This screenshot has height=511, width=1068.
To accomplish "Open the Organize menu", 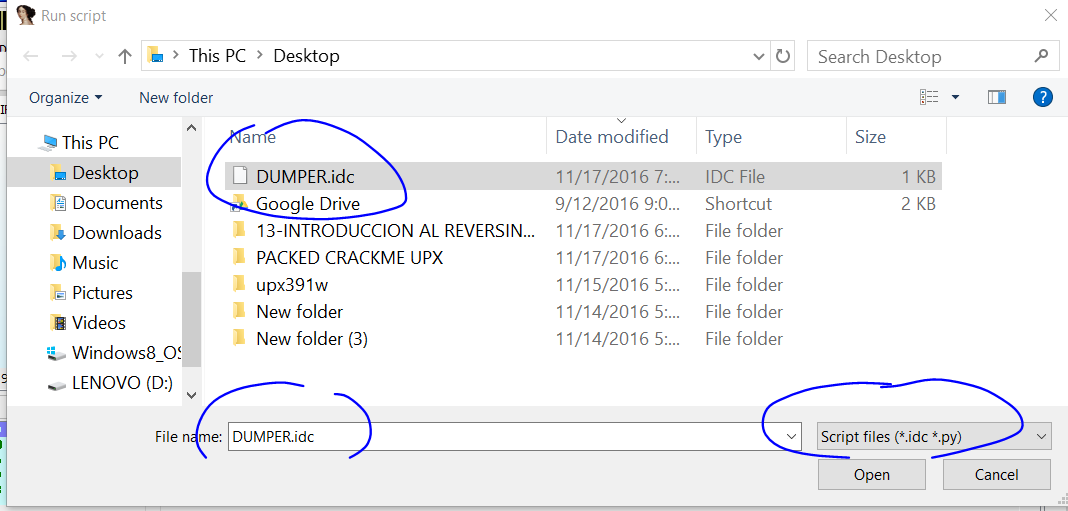I will pos(65,98).
